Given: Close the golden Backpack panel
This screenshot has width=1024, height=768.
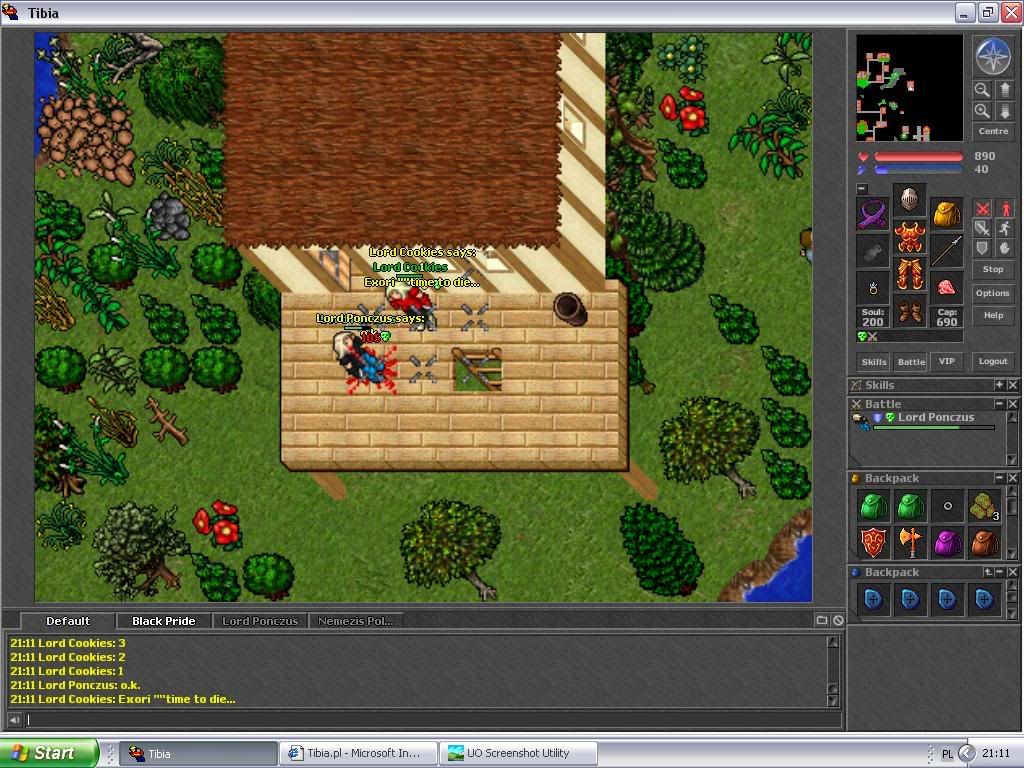Looking at the screenshot, I should click(x=1012, y=478).
